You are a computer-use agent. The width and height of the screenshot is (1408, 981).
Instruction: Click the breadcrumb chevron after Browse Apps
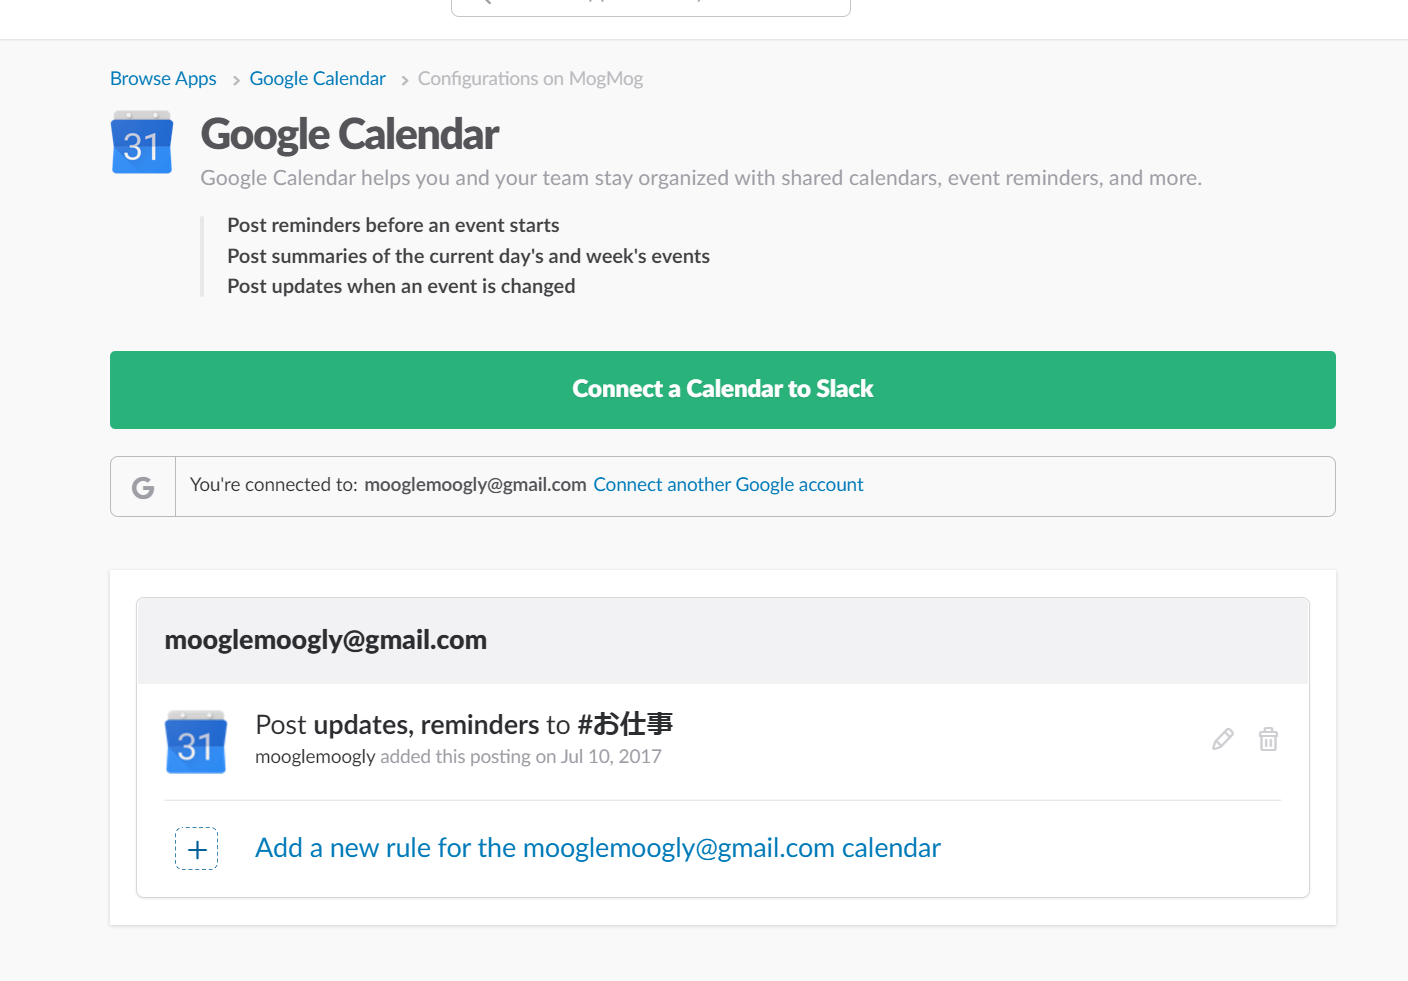pyautogui.click(x=236, y=80)
